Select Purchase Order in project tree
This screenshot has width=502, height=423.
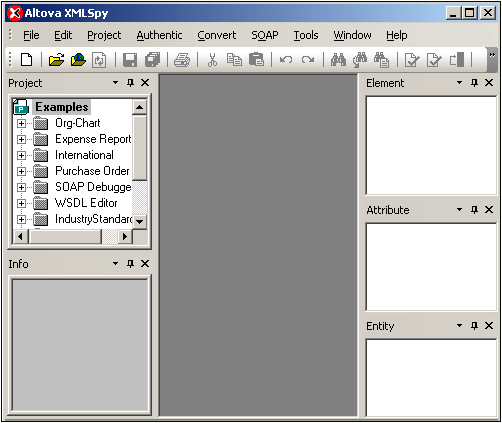(92, 171)
